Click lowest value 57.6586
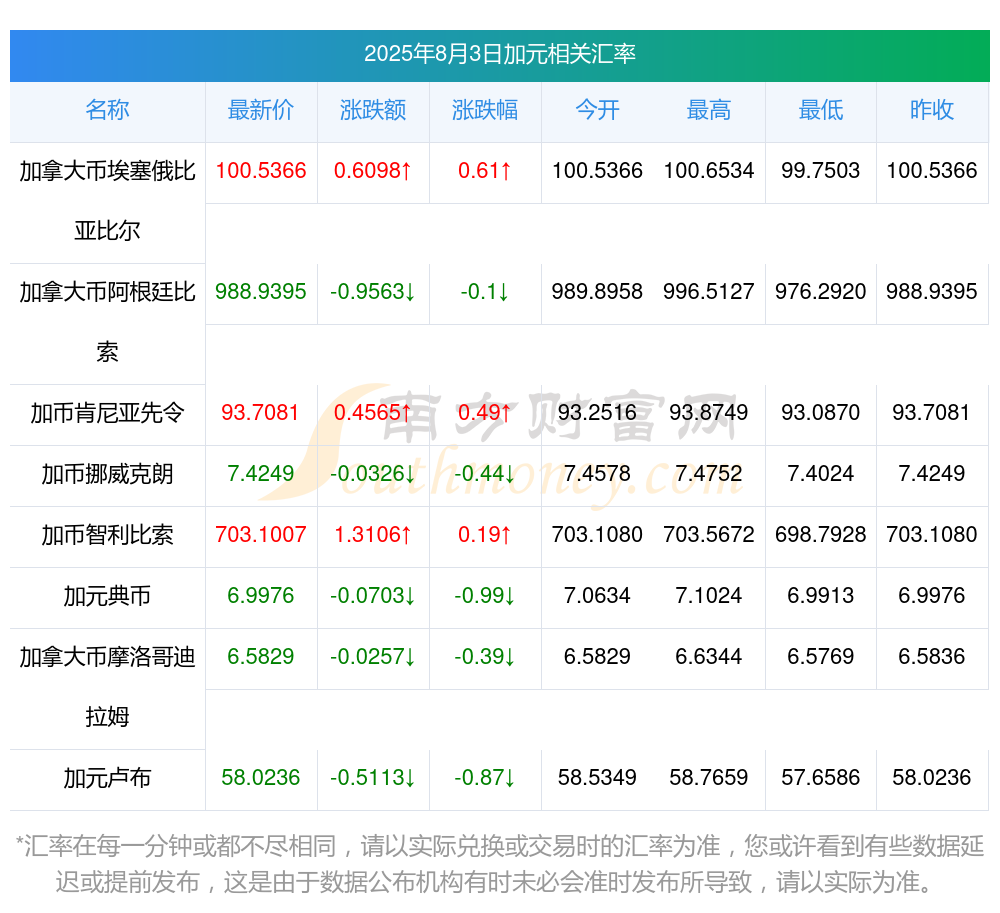This screenshot has width=1000, height=913. click(821, 778)
